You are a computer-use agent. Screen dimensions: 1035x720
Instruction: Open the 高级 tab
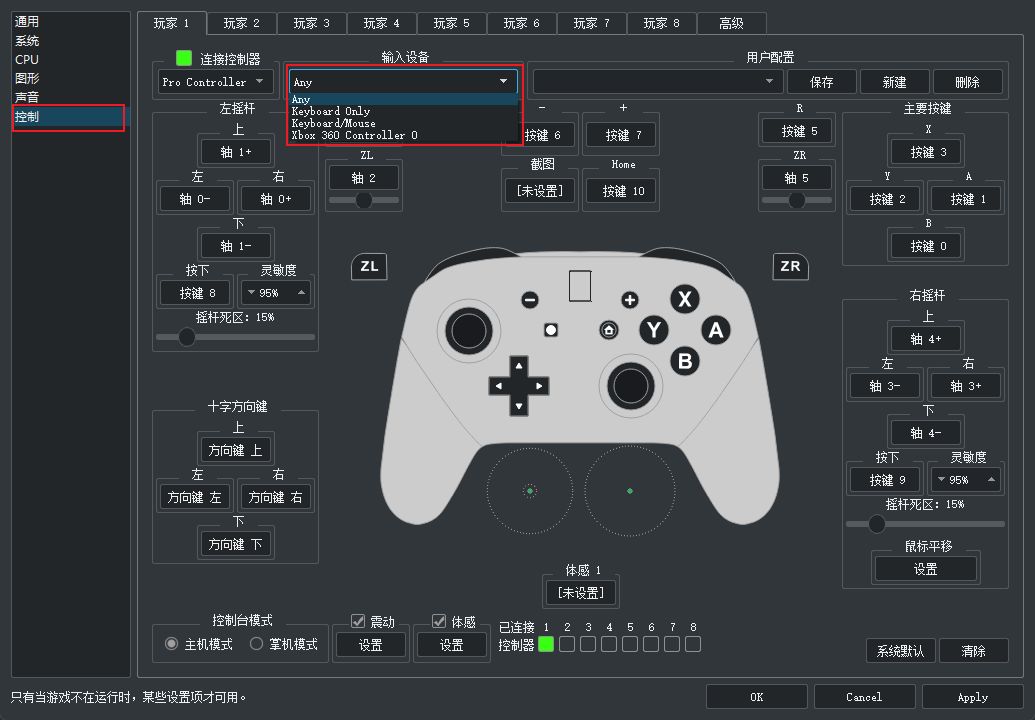[x=731, y=23]
